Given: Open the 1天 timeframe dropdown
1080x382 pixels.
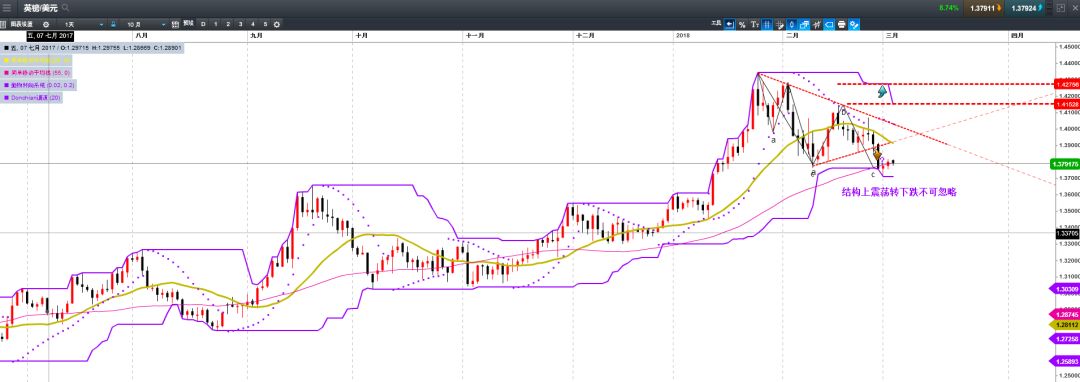Looking at the screenshot, I should [83, 24].
